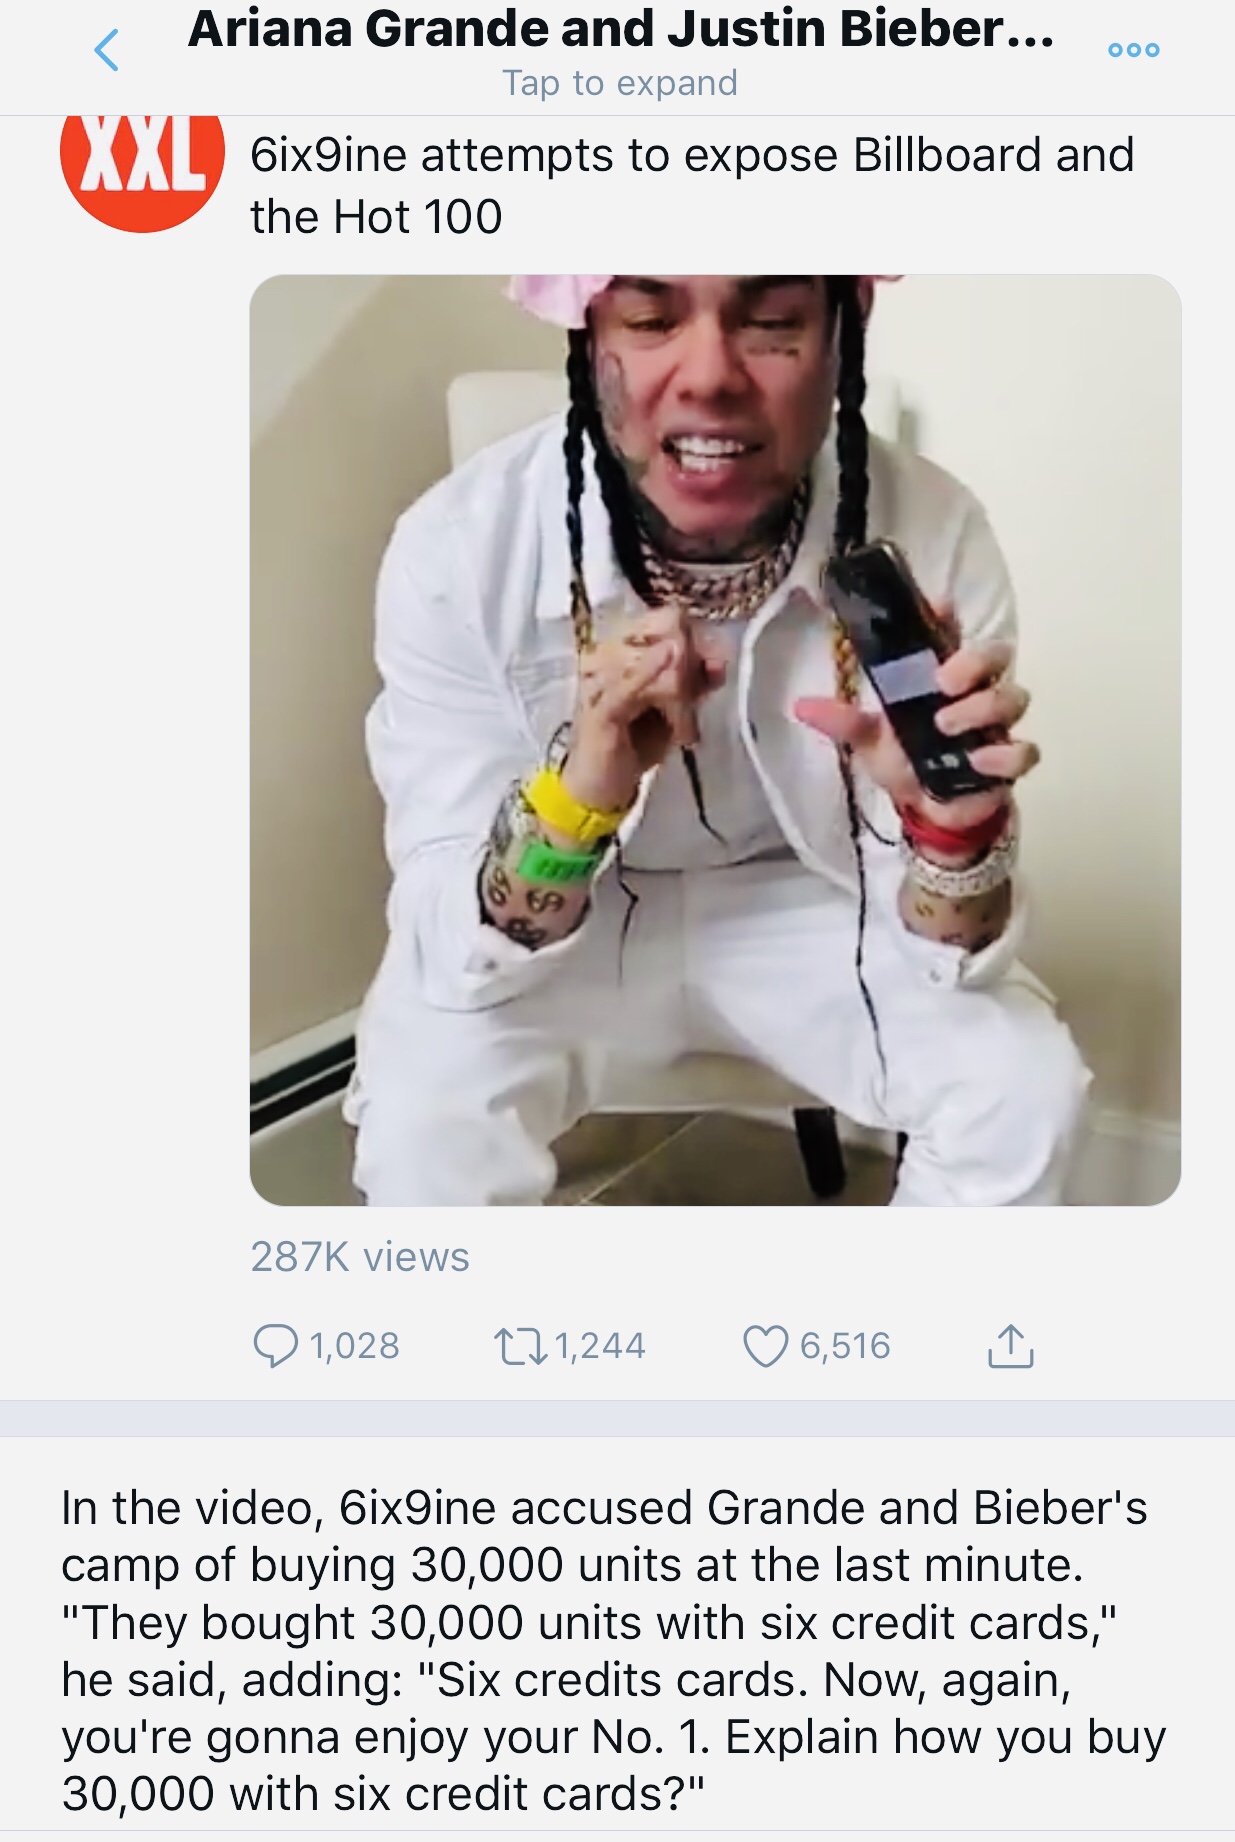Tap 'the Hot 100' tweet text line
The width and height of the screenshot is (1235, 1842).
(x=376, y=217)
